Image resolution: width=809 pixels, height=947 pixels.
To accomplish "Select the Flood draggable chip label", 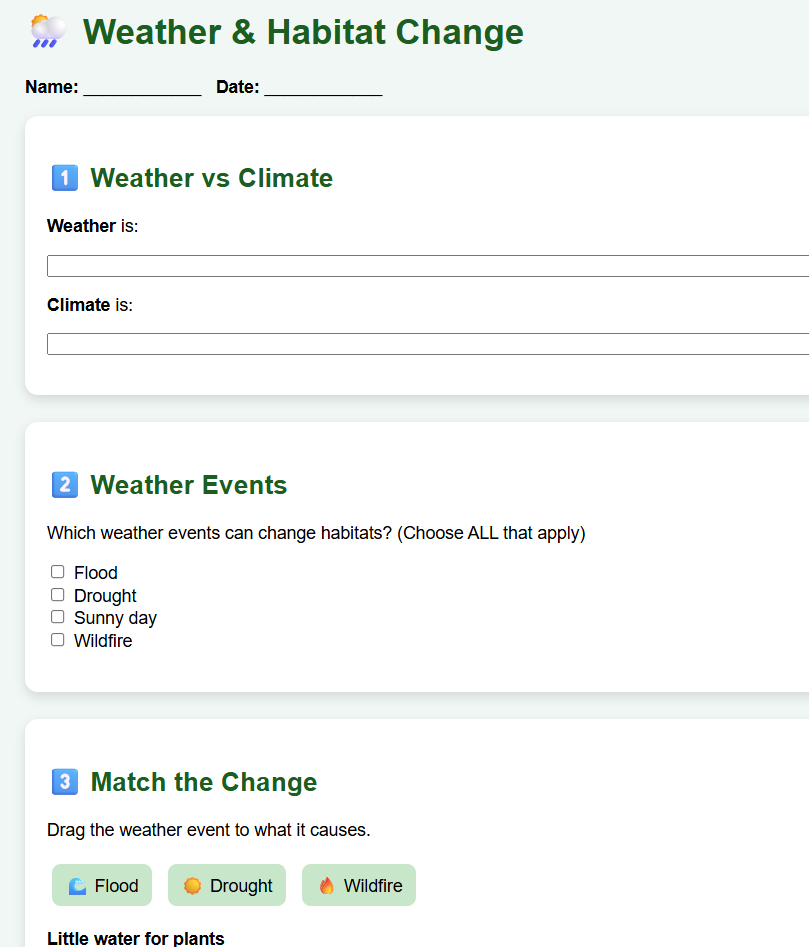I will click(x=116, y=886).
